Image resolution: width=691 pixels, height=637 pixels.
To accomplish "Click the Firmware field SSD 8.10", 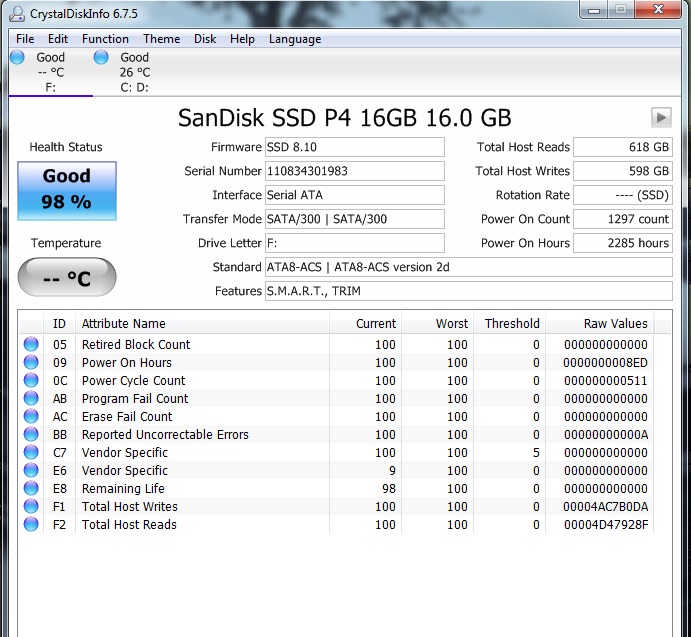I will coord(355,147).
